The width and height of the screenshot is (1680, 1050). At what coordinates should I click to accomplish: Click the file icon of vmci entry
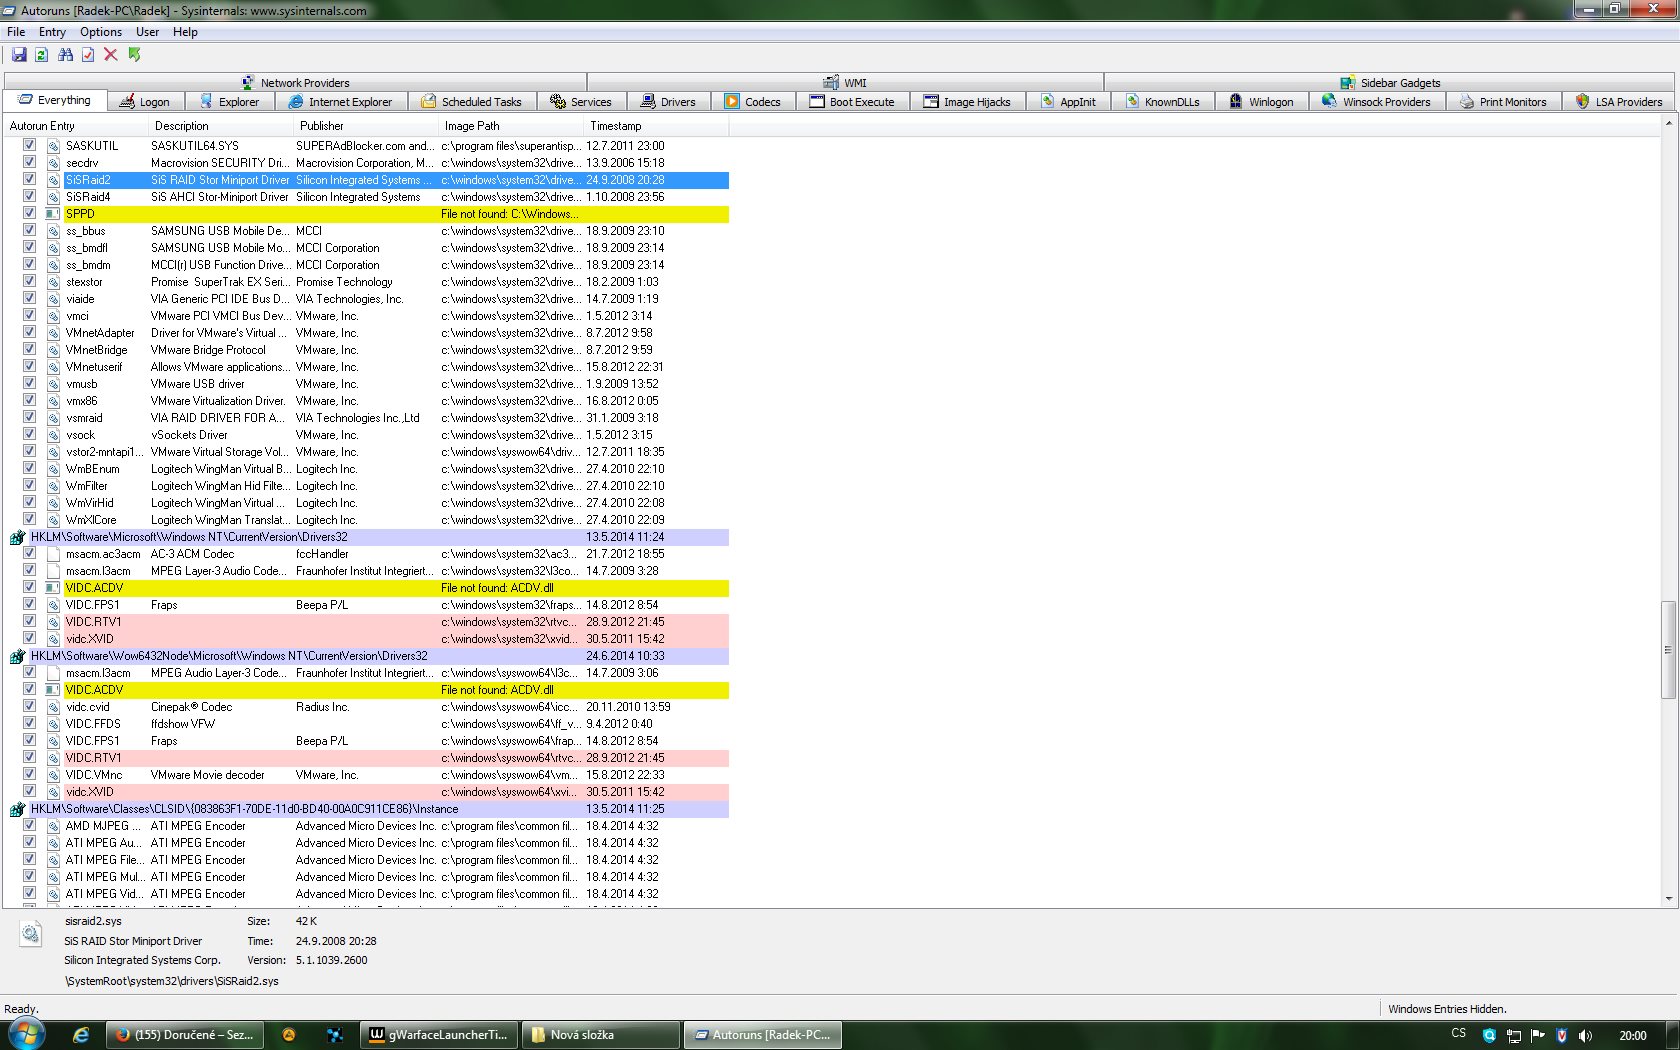click(x=53, y=316)
